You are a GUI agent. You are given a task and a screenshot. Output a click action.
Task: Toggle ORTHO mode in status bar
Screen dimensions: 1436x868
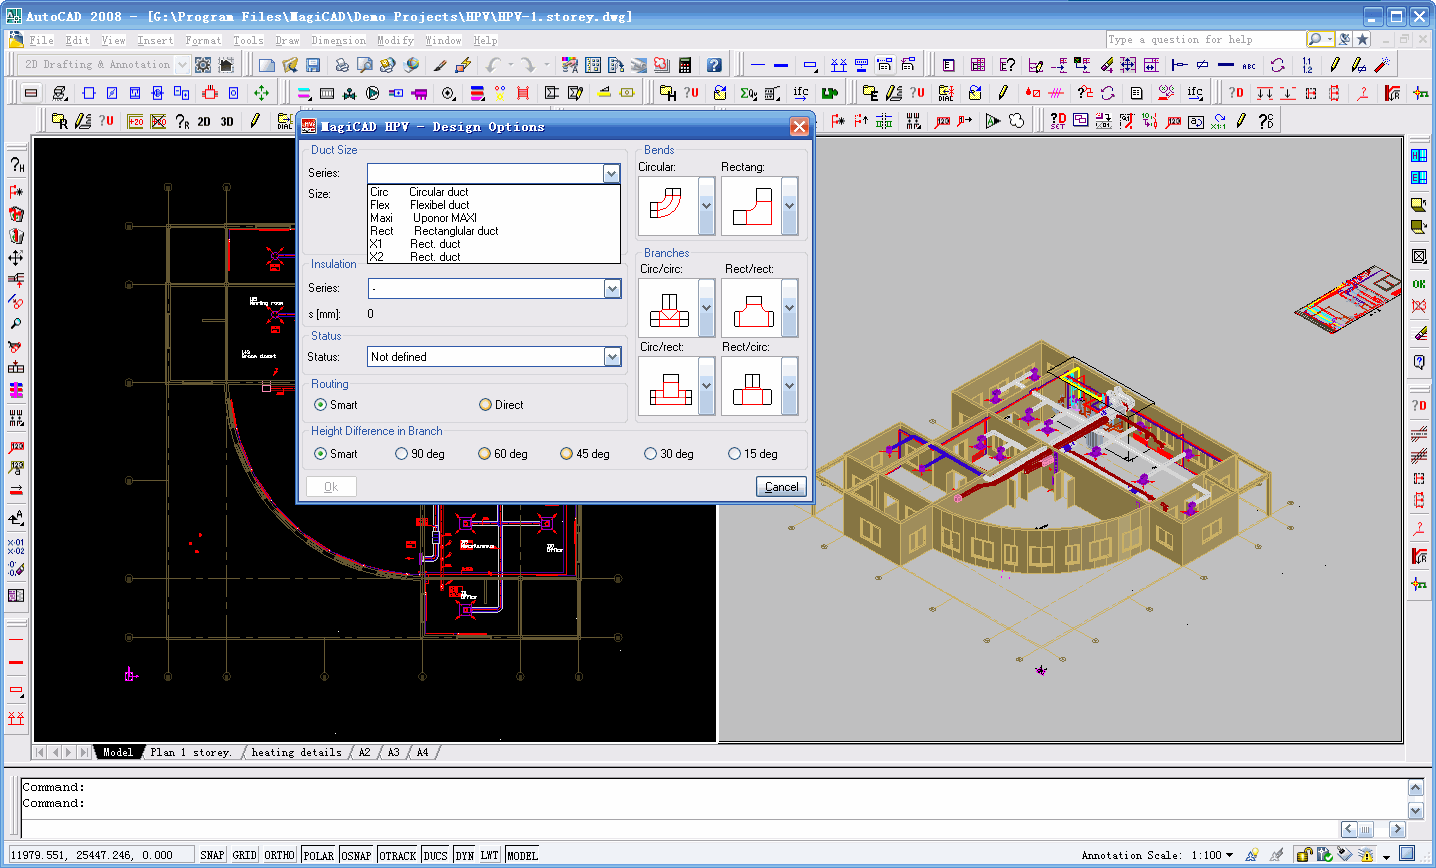coord(279,855)
